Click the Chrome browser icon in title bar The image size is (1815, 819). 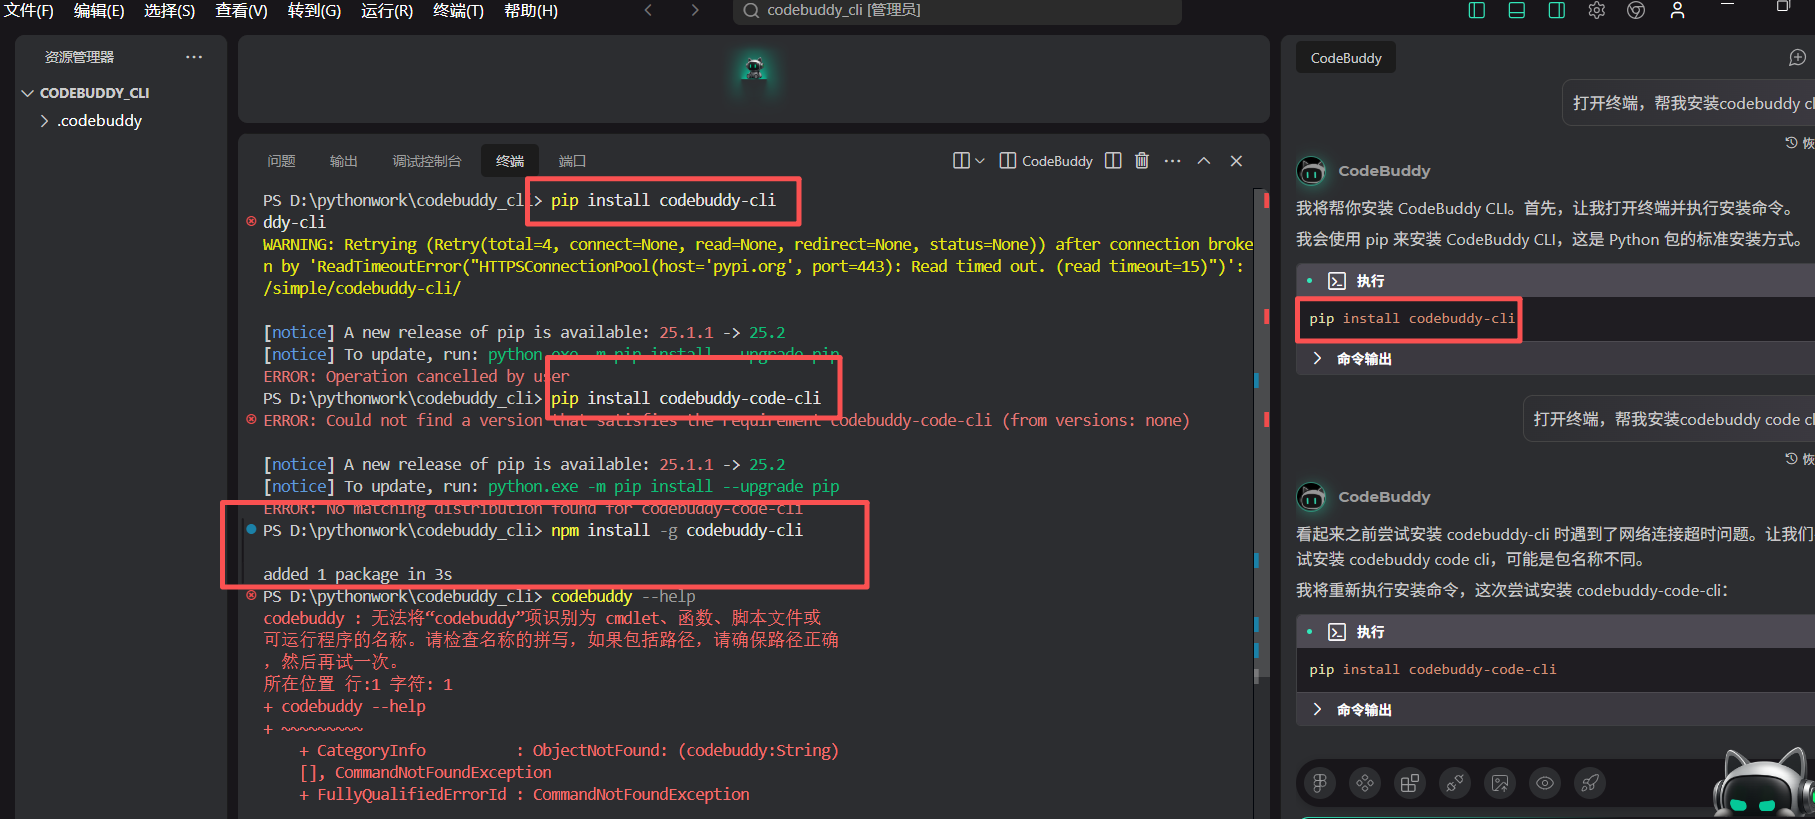coord(1636,10)
